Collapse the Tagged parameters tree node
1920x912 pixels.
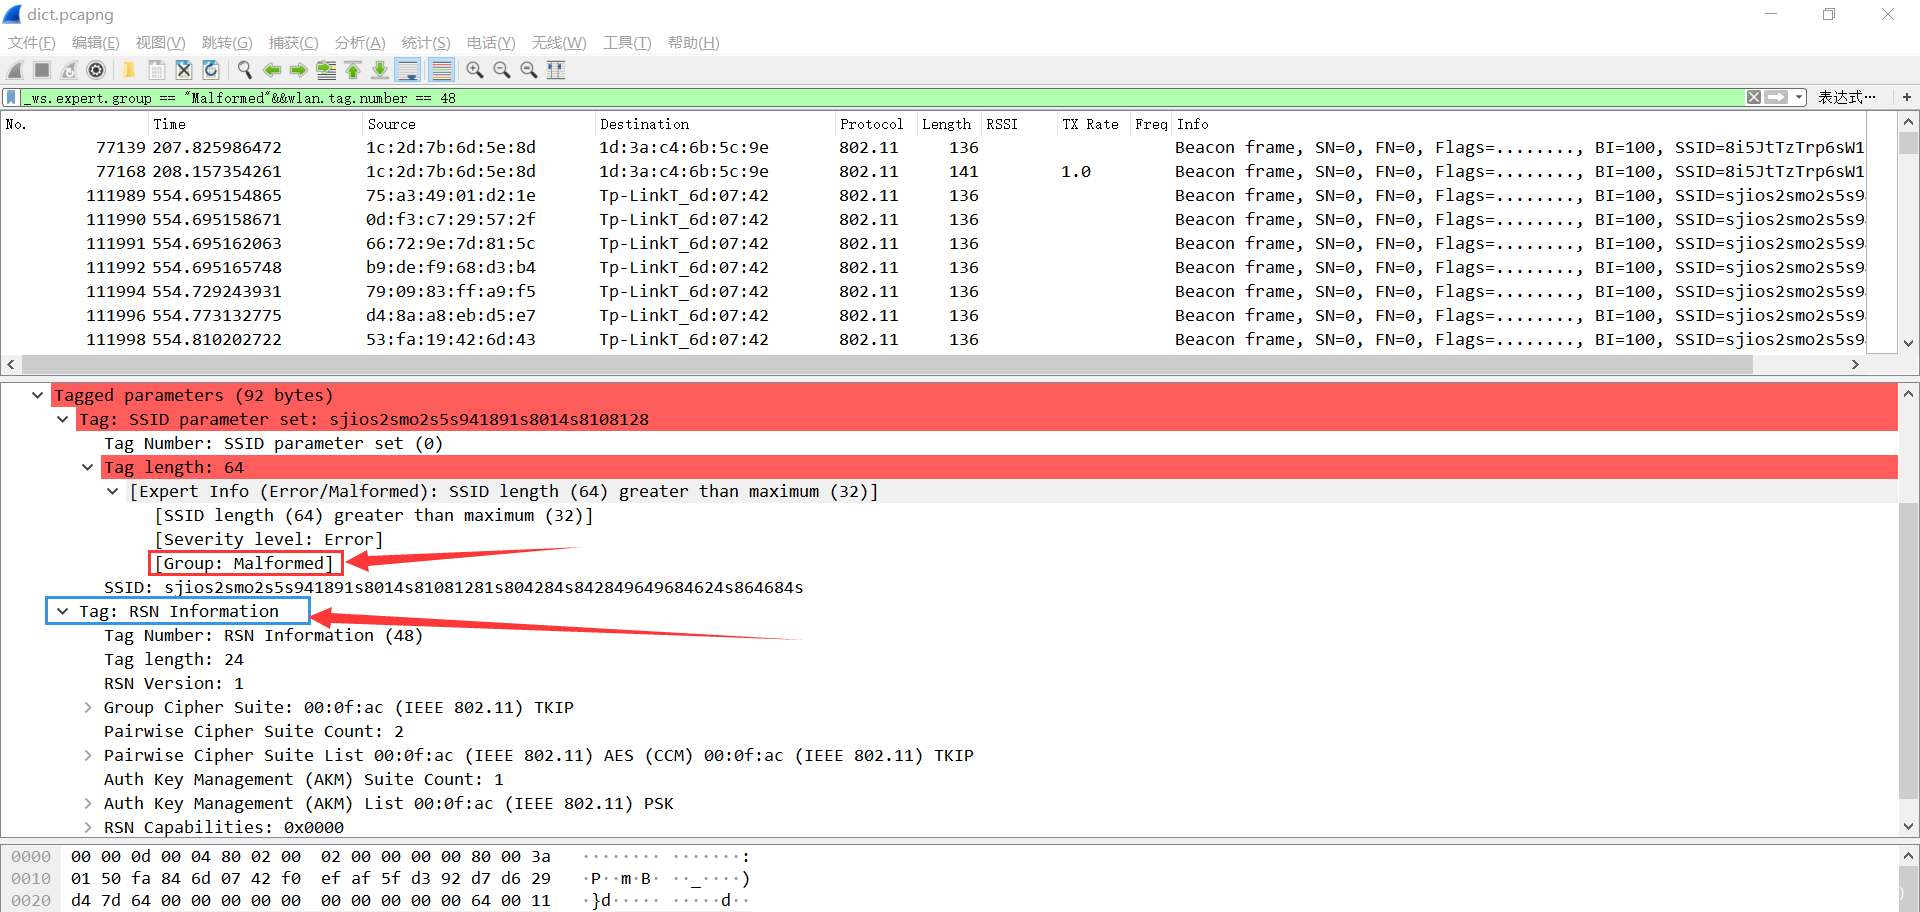38,395
